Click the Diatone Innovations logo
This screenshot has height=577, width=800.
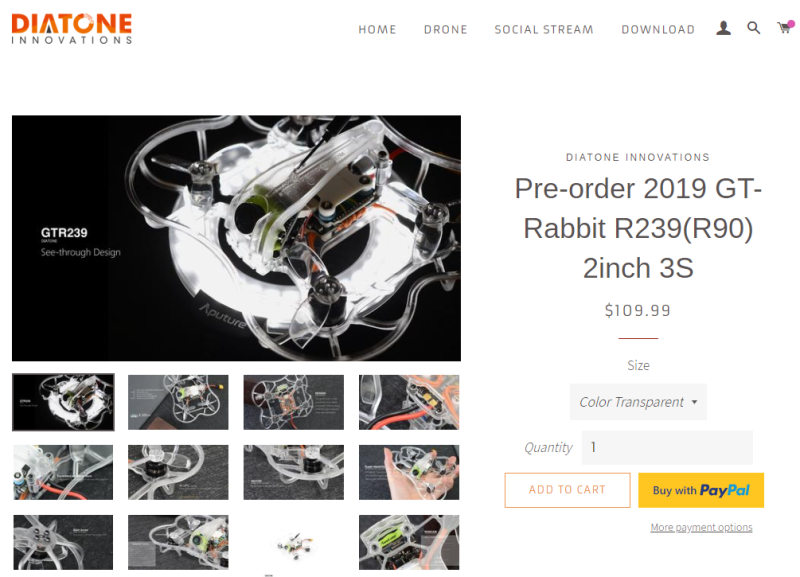pyautogui.click(x=72, y=29)
